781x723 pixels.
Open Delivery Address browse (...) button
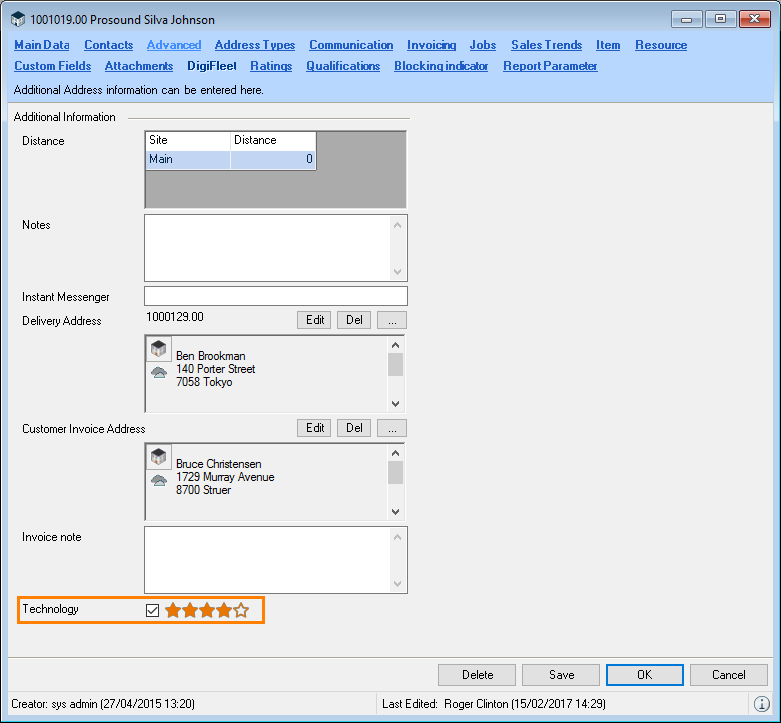point(392,320)
